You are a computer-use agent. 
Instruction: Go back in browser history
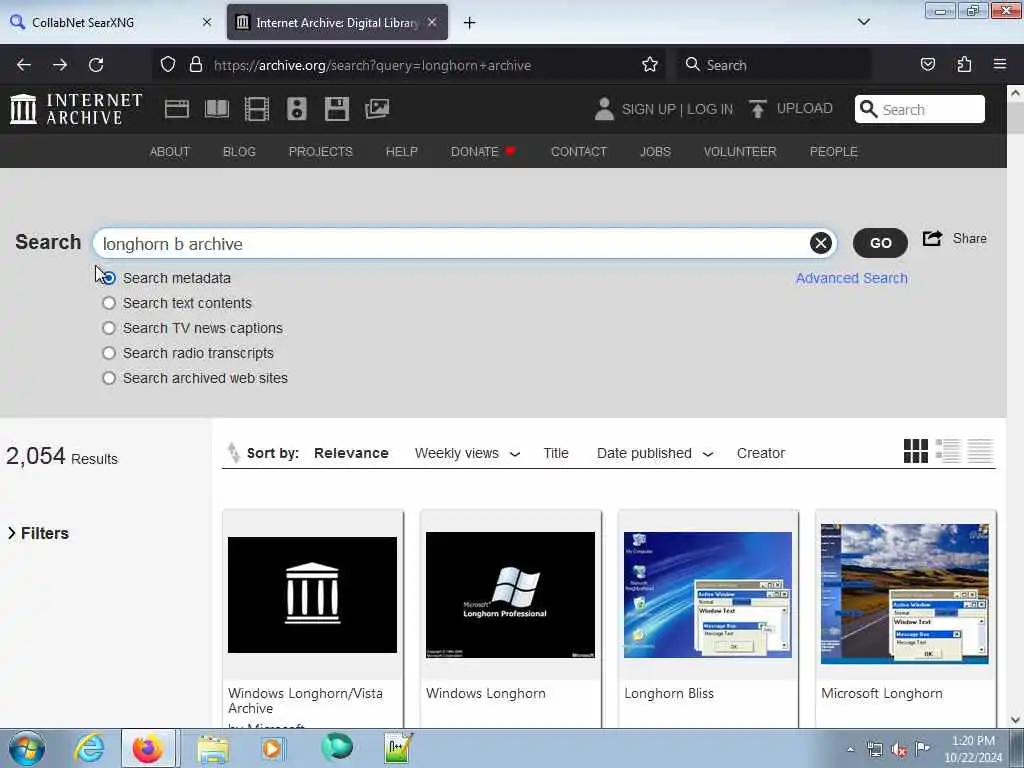click(24, 65)
